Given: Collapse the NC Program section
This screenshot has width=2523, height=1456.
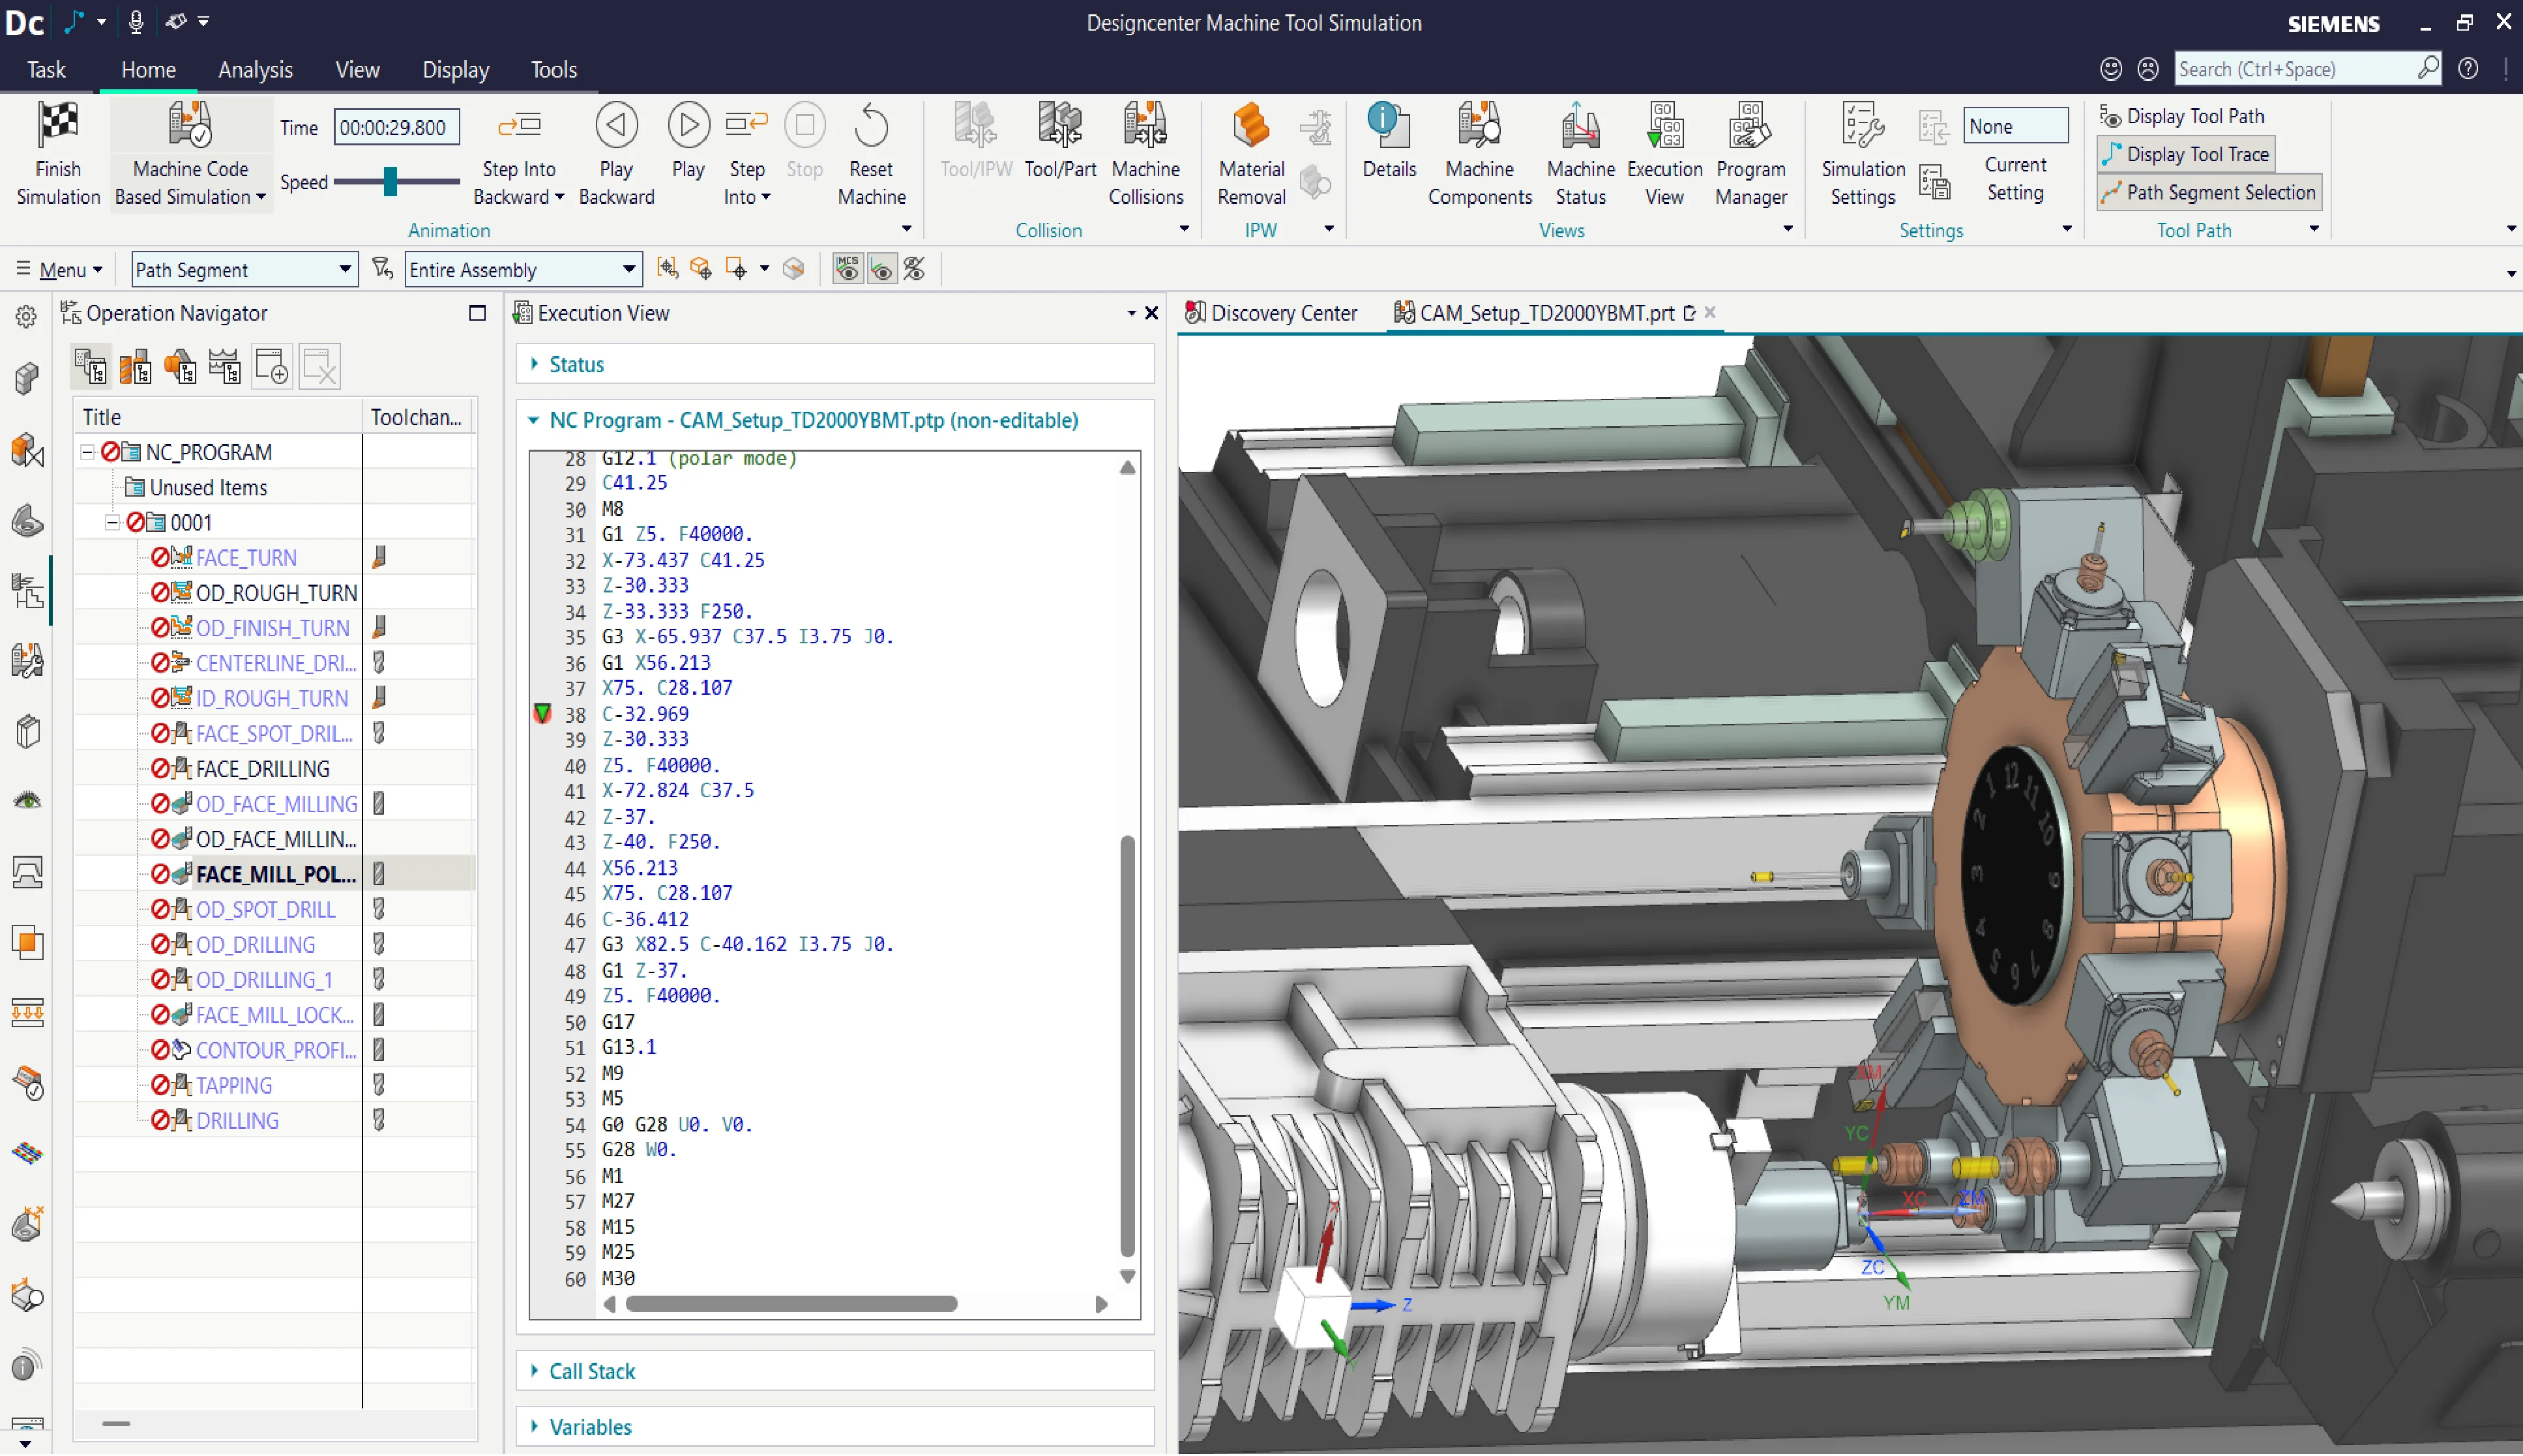Looking at the screenshot, I should point(534,421).
